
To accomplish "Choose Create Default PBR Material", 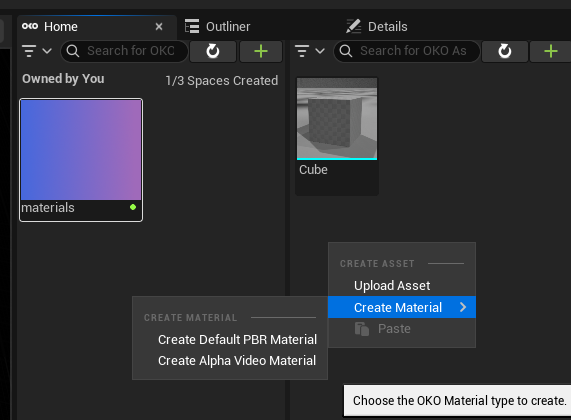I will [x=230, y=339].
